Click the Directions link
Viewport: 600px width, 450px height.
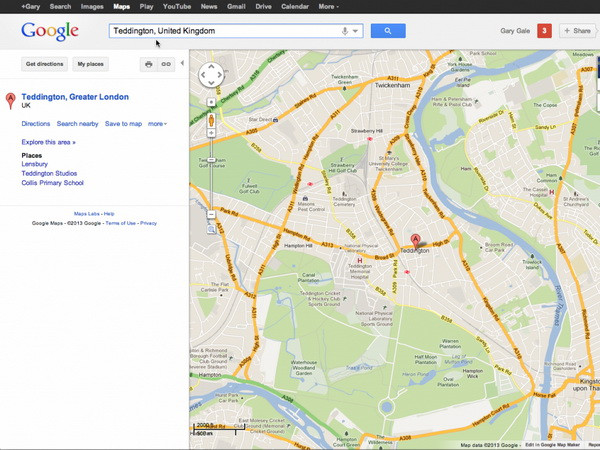[x=36, y=124]
